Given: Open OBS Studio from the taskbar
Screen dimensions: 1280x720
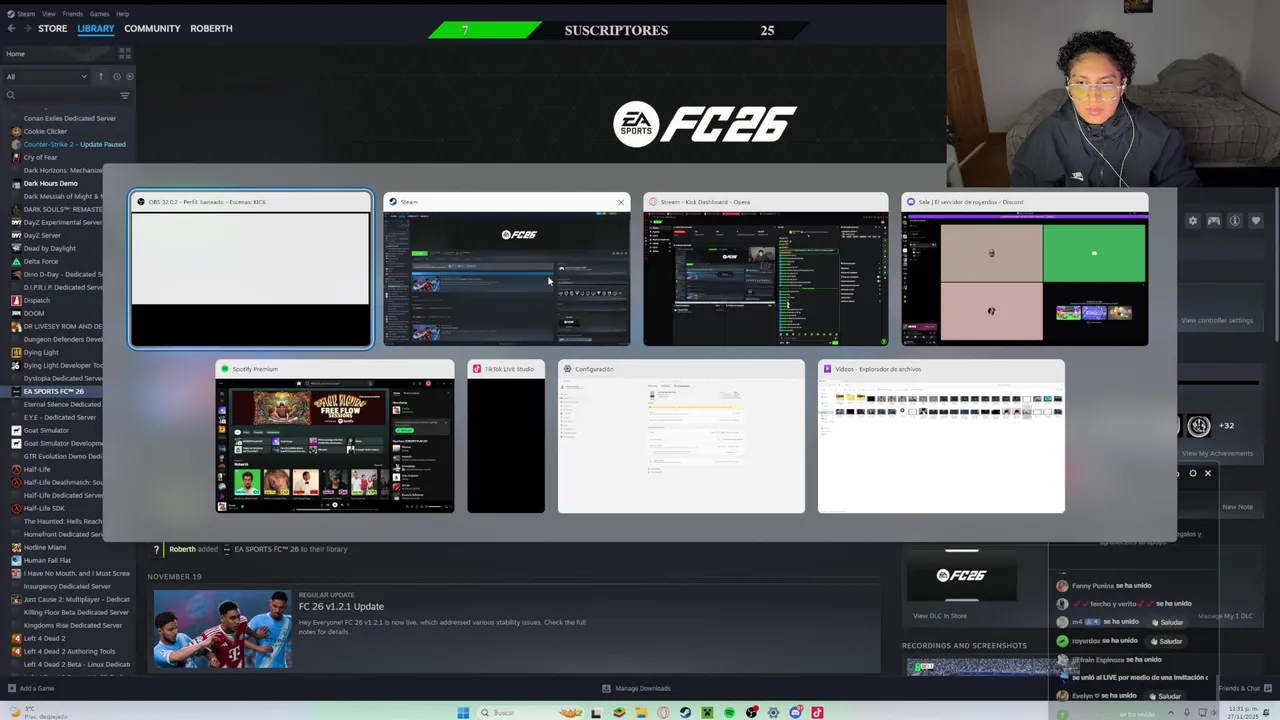Looking at the screenshot, I should click(751, 713).
